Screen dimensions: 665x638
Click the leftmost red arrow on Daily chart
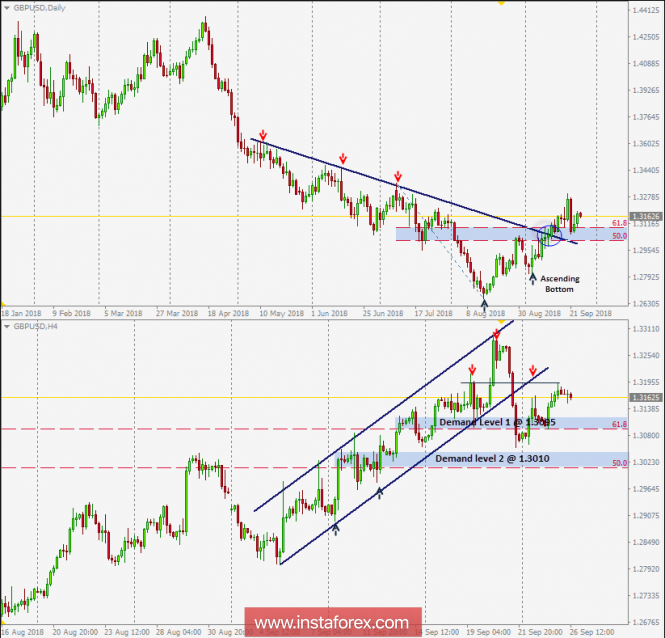click(x=263, y=134)
